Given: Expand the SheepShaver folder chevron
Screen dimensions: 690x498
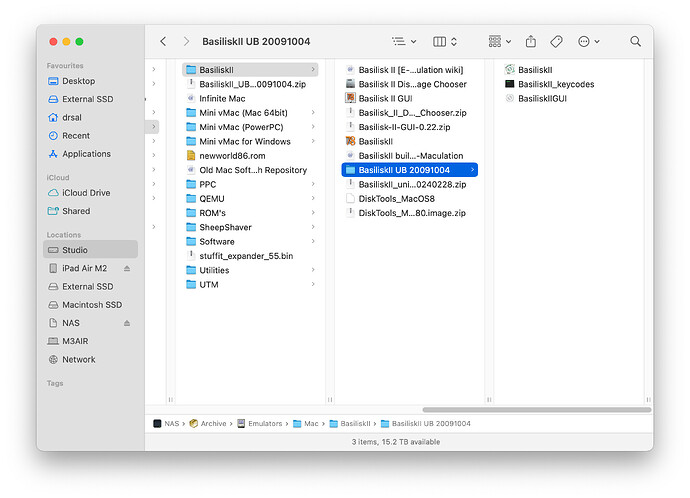Looking at the screenshot, I should 313,227.
